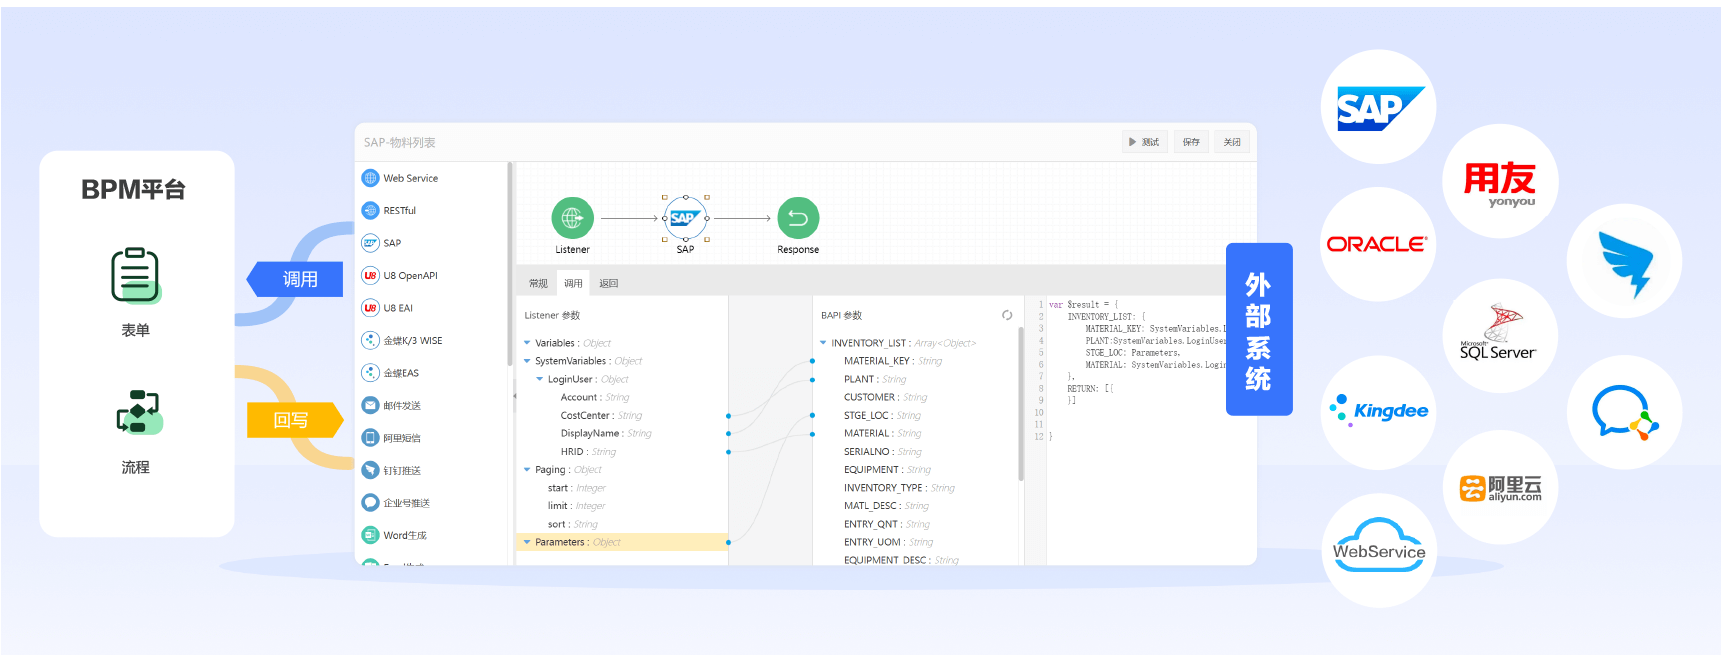Select the 企业号推送 connector
1727x655 pixels.
[396, 503]
